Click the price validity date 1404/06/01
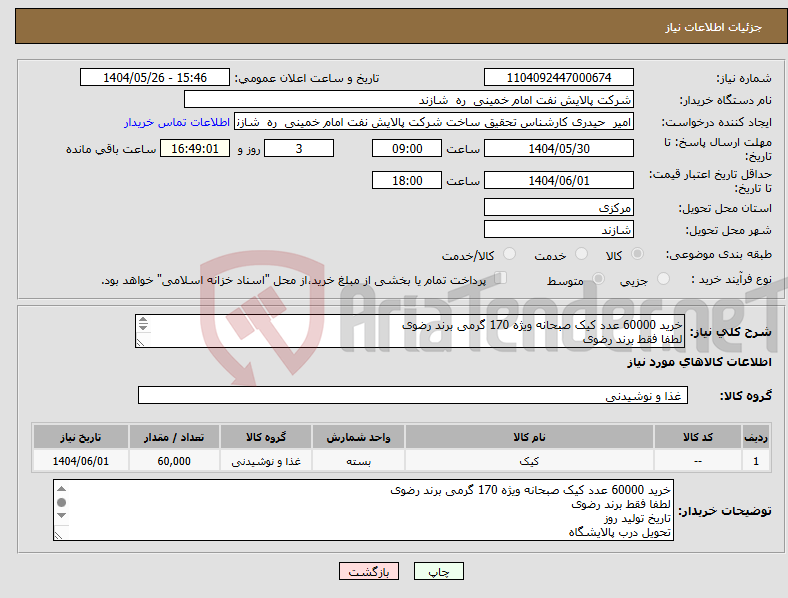Screen dimensions: 788x598 558,180
